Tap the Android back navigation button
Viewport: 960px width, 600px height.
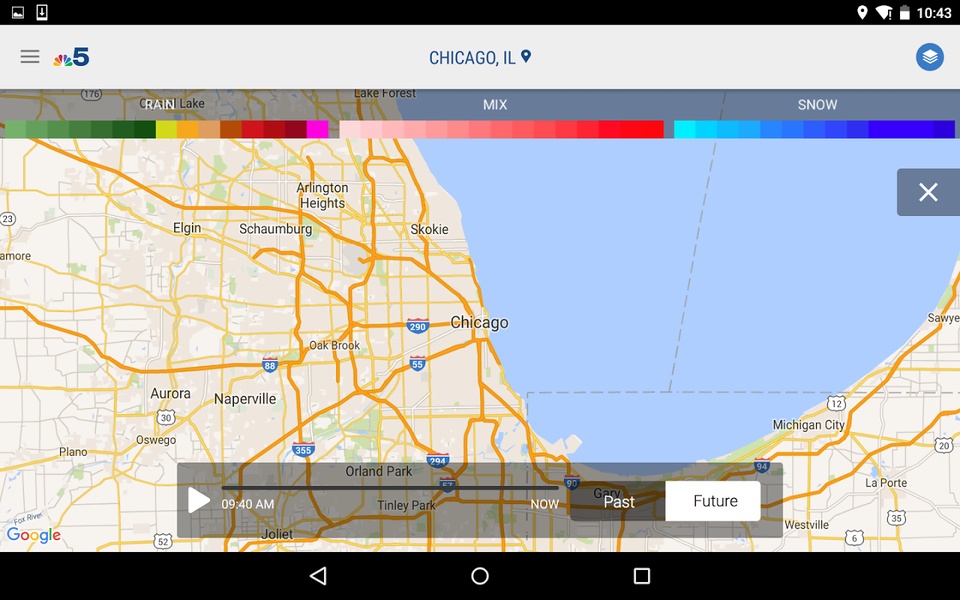[x=318, y=576]
